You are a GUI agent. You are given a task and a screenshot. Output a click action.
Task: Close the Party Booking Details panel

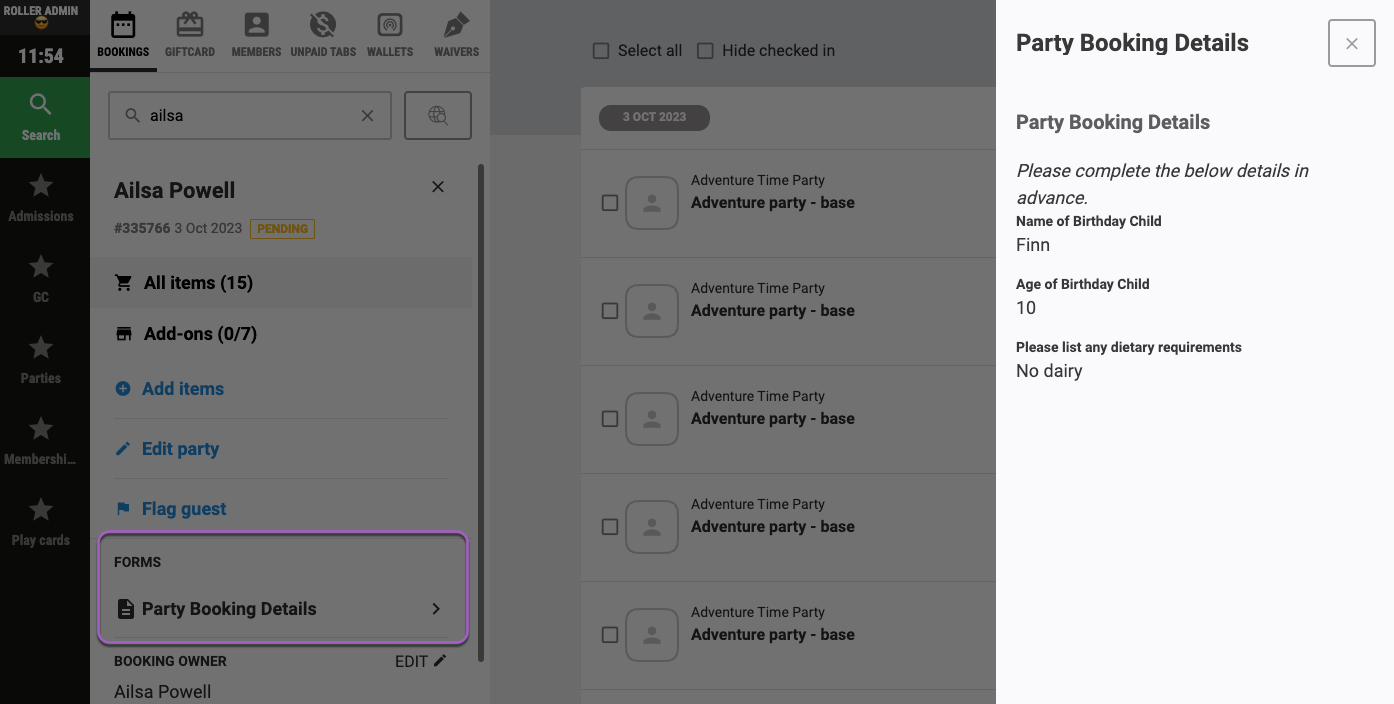point(1352,43)
